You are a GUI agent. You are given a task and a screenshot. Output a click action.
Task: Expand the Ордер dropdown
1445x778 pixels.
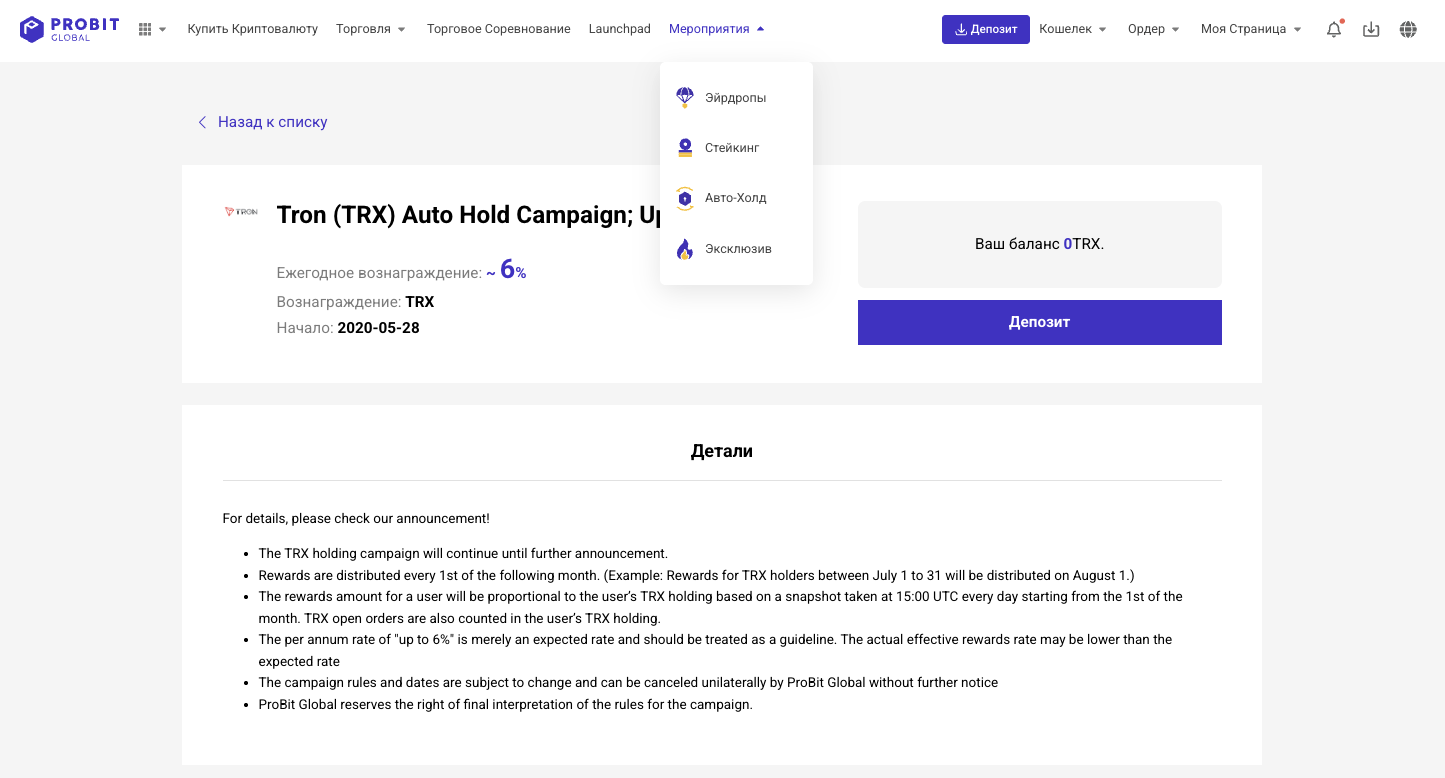click(1154, 29)
